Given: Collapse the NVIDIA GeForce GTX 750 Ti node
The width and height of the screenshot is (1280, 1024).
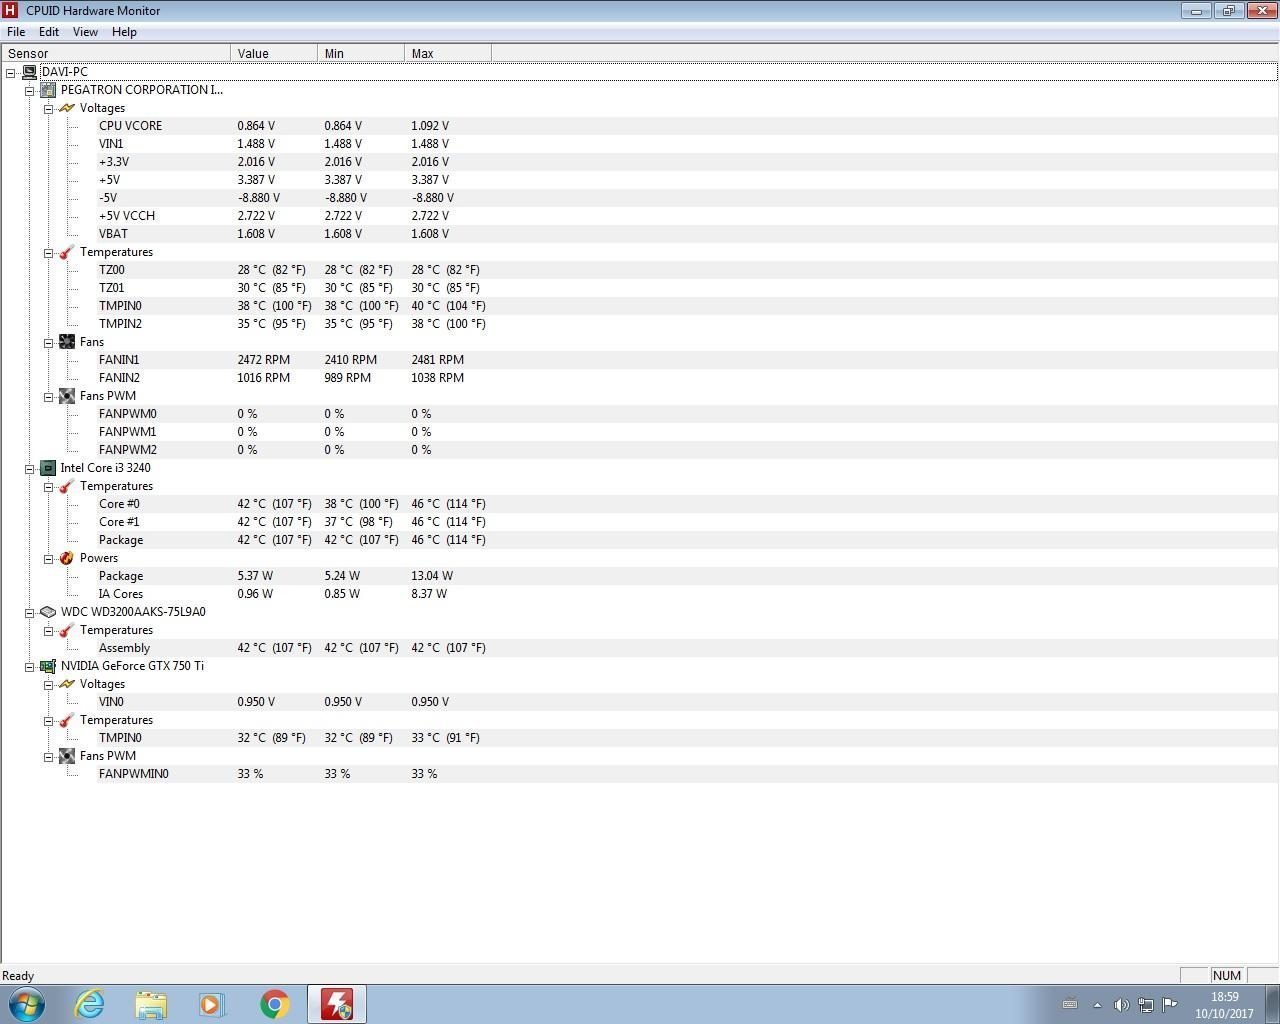Looking at the screenshot, I should pyautogui.click(x=30, y=667).
